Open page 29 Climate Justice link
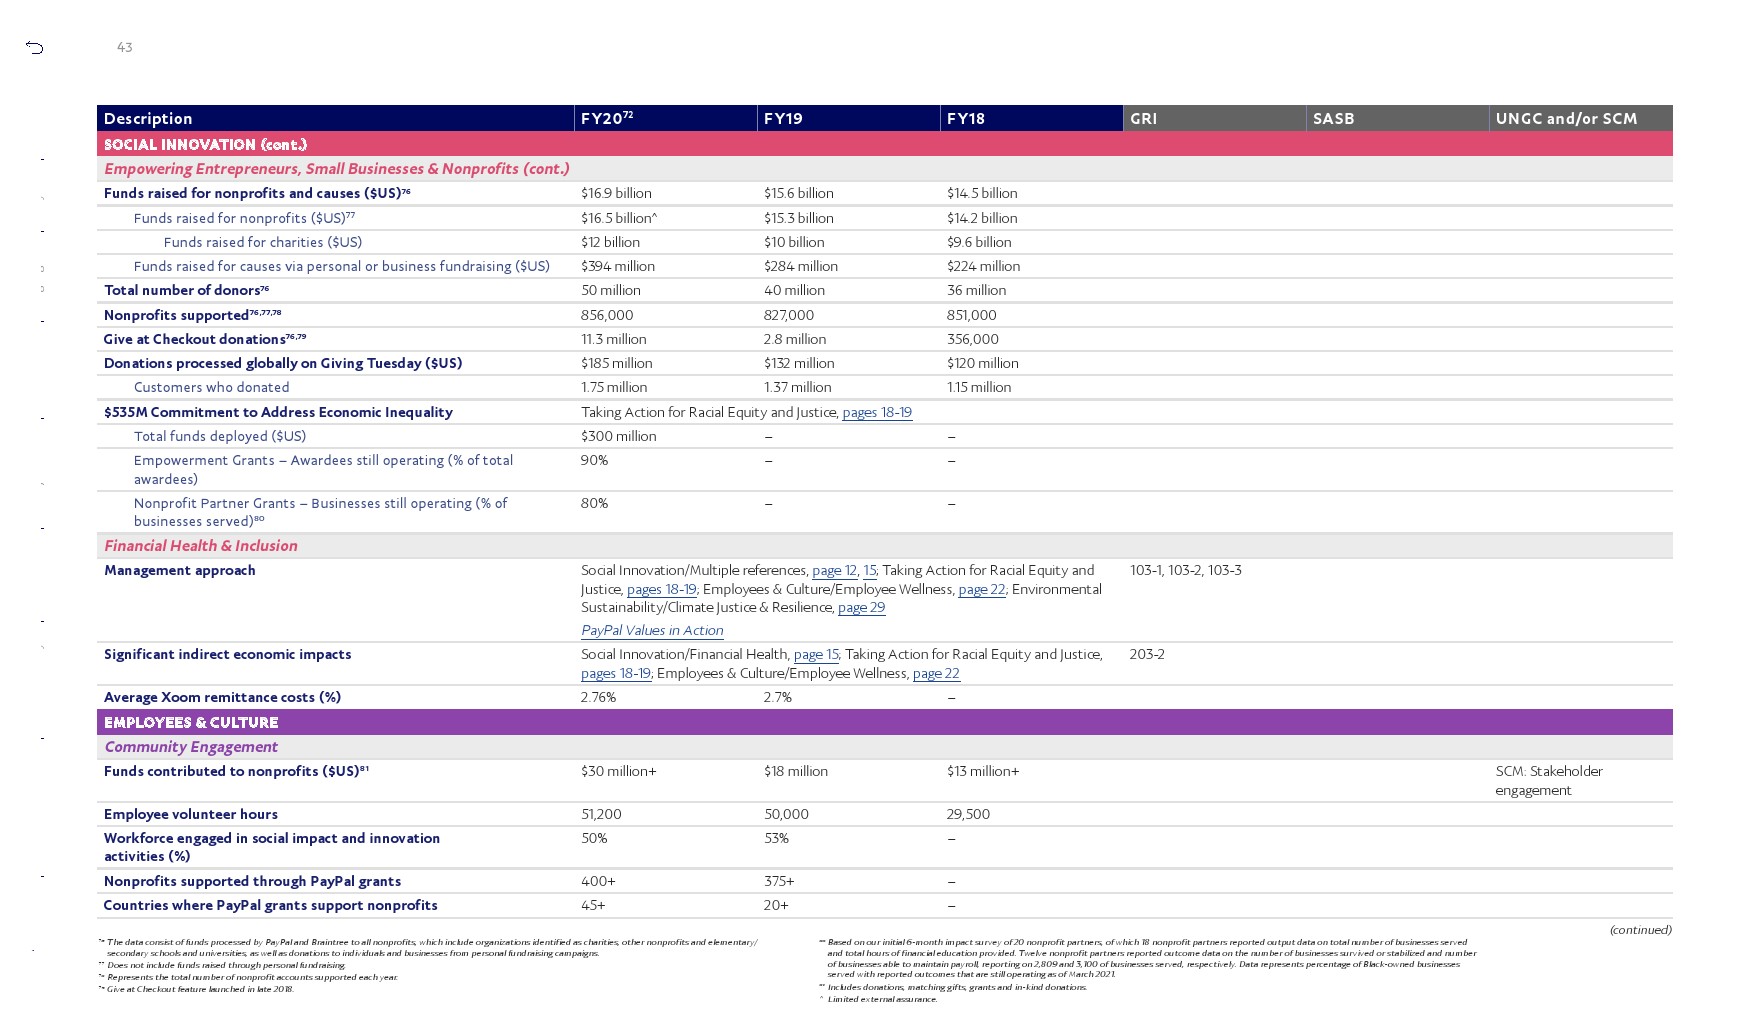The height and width of the screenshot is (1020, 1740). coord(861,607)
